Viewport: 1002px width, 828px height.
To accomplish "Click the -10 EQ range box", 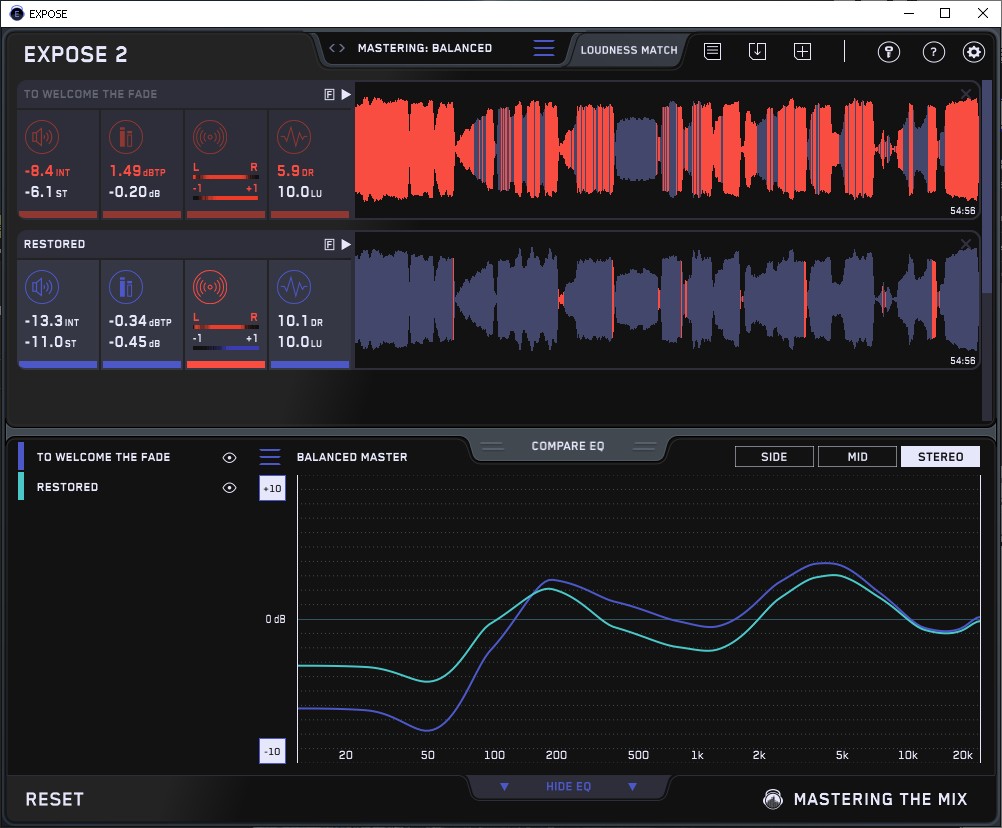I will pos(272,751).
